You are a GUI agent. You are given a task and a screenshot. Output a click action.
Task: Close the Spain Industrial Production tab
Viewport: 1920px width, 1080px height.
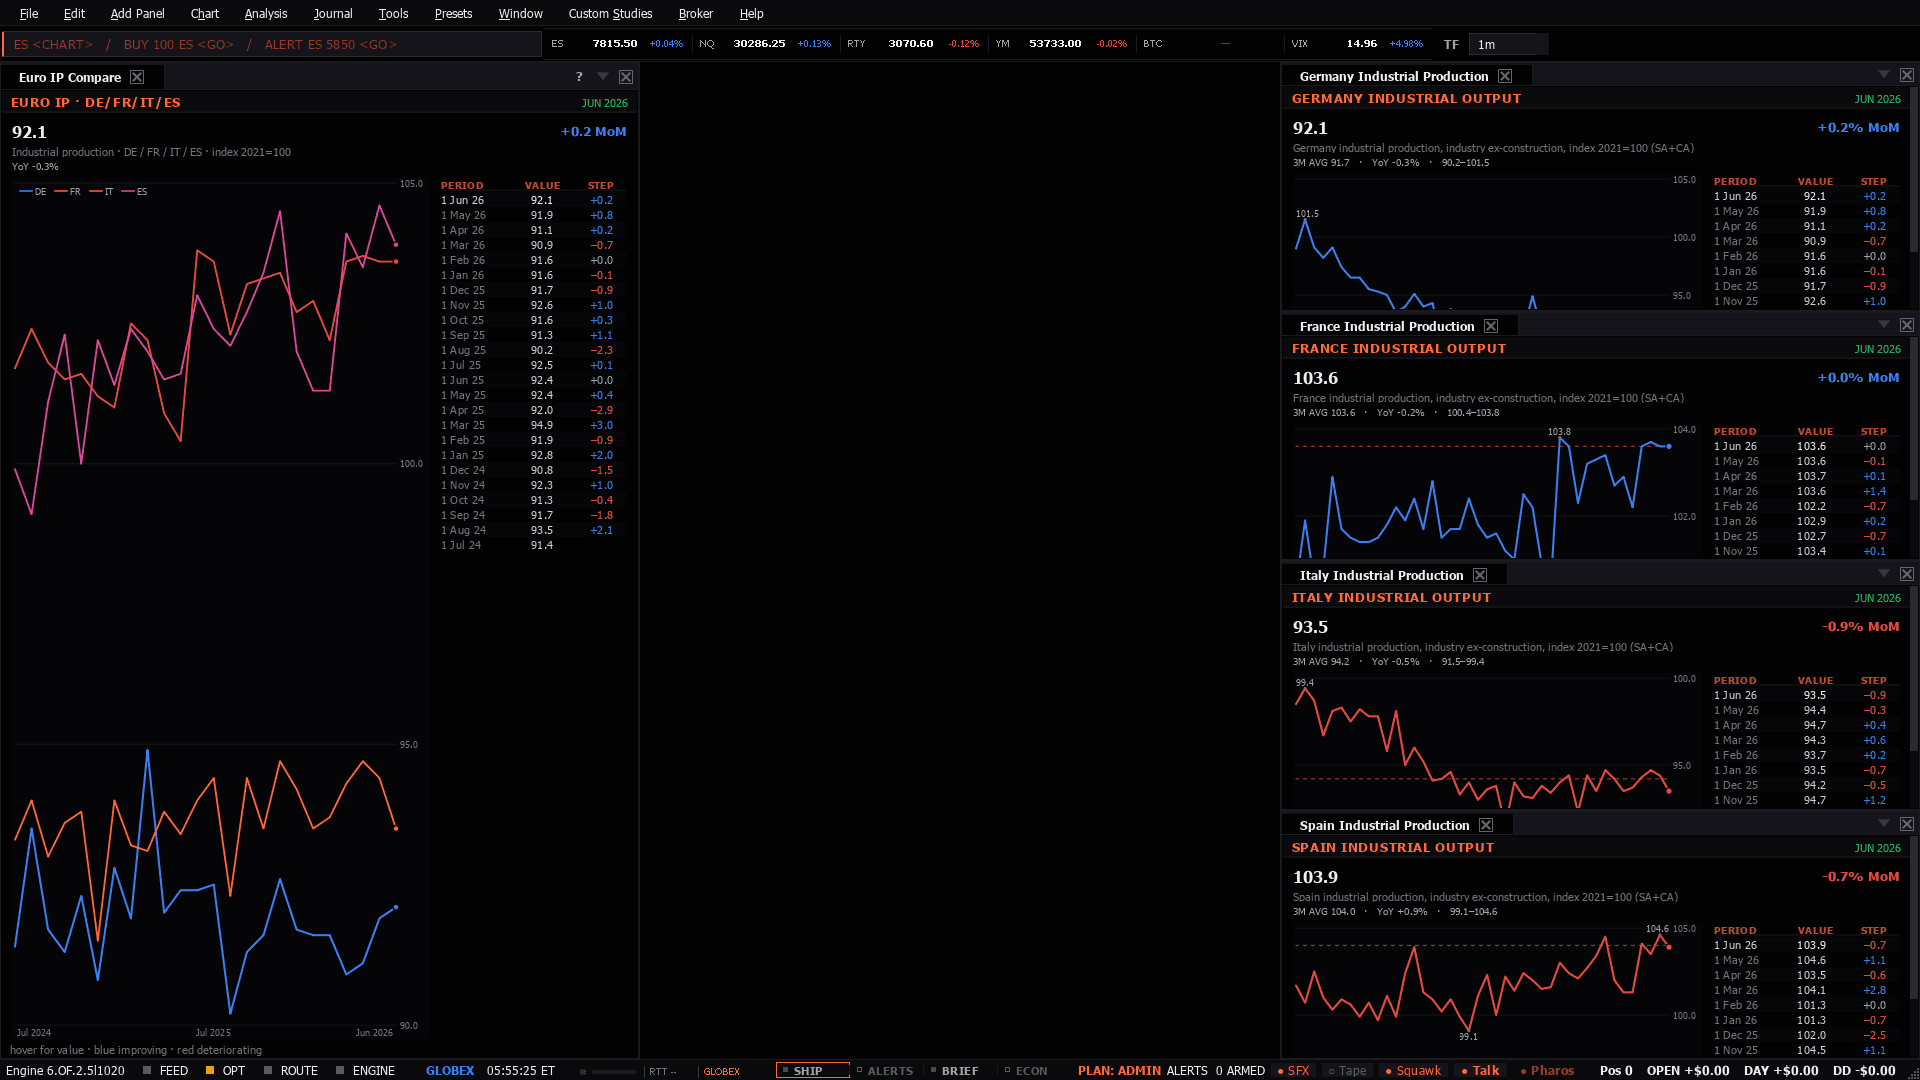tap(1486, 825)
